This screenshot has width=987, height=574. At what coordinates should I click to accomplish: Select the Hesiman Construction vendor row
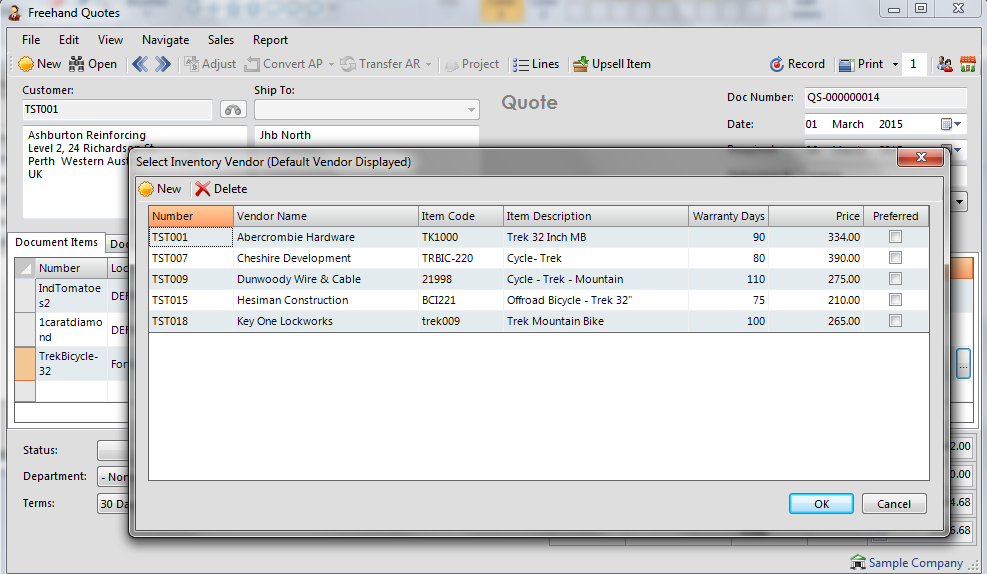292,300
